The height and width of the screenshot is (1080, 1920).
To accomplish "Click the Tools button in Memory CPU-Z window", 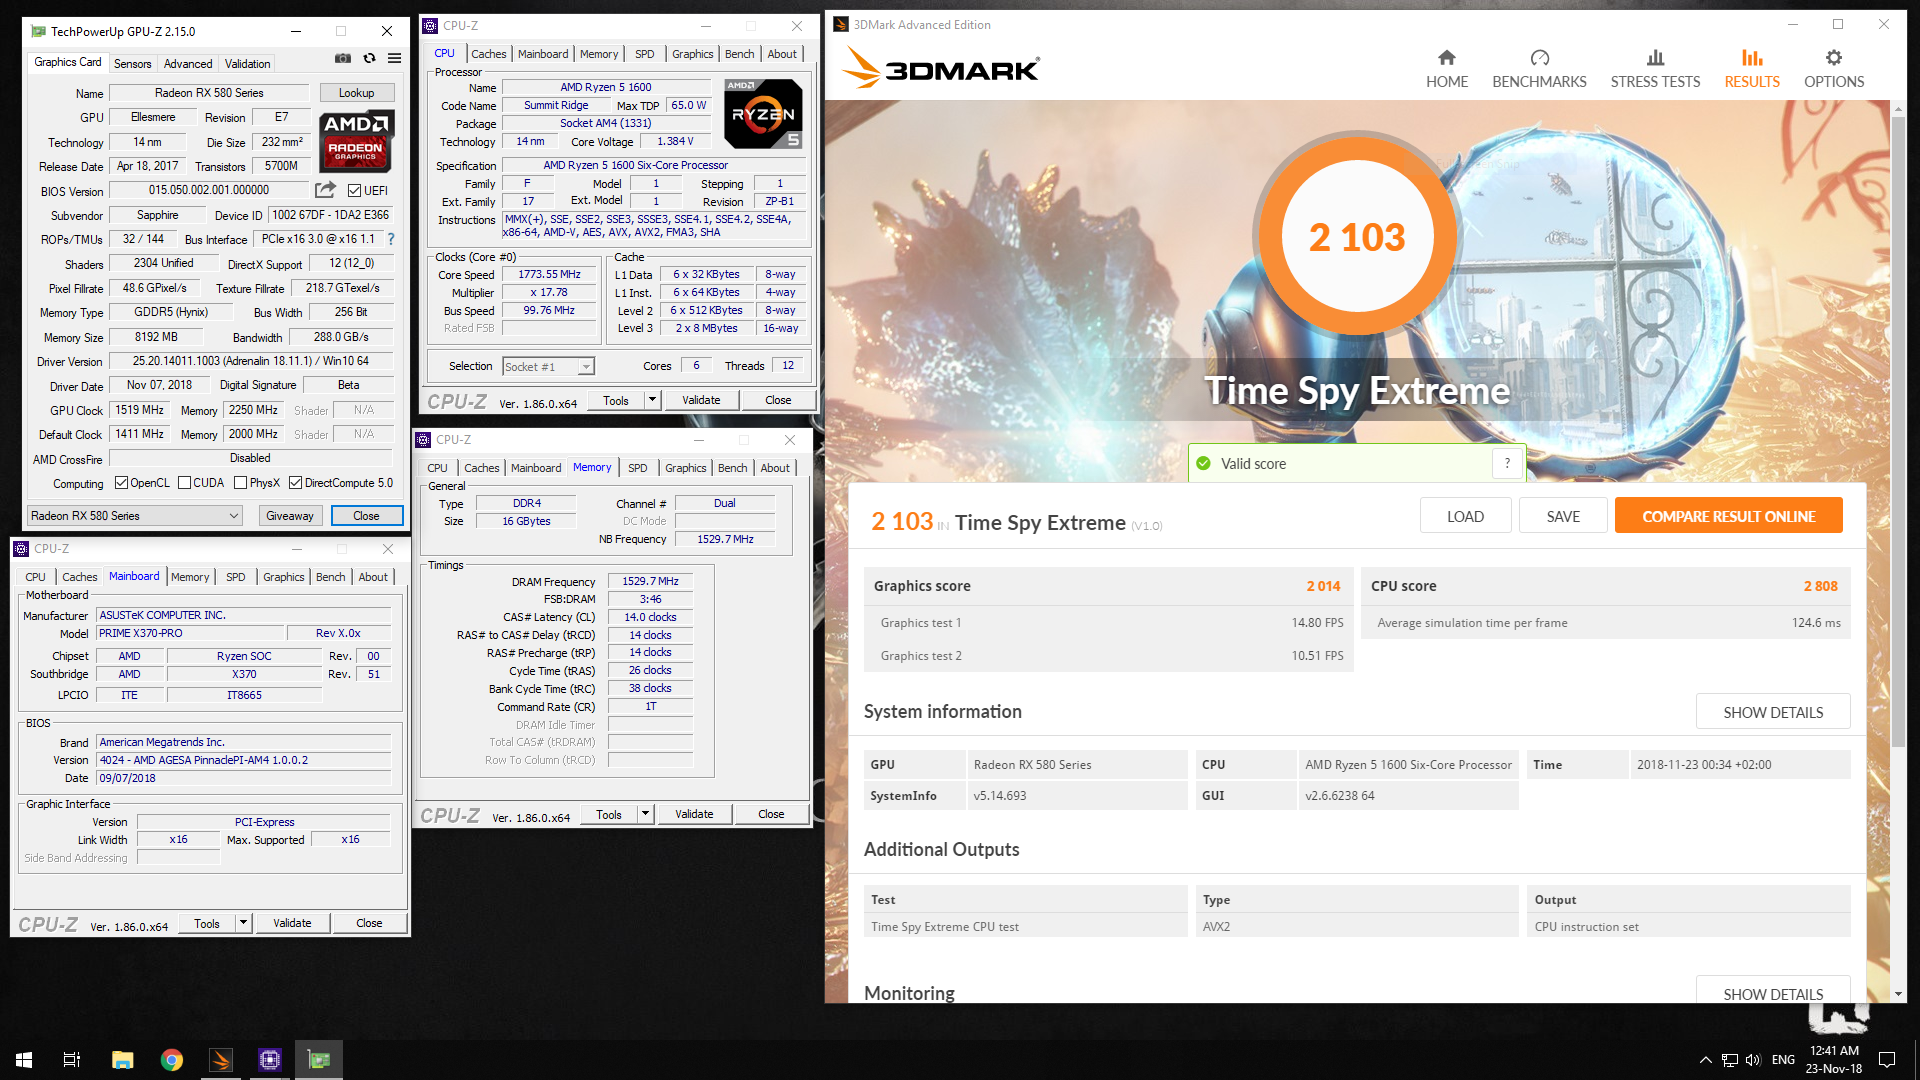I will click(608, 814).
